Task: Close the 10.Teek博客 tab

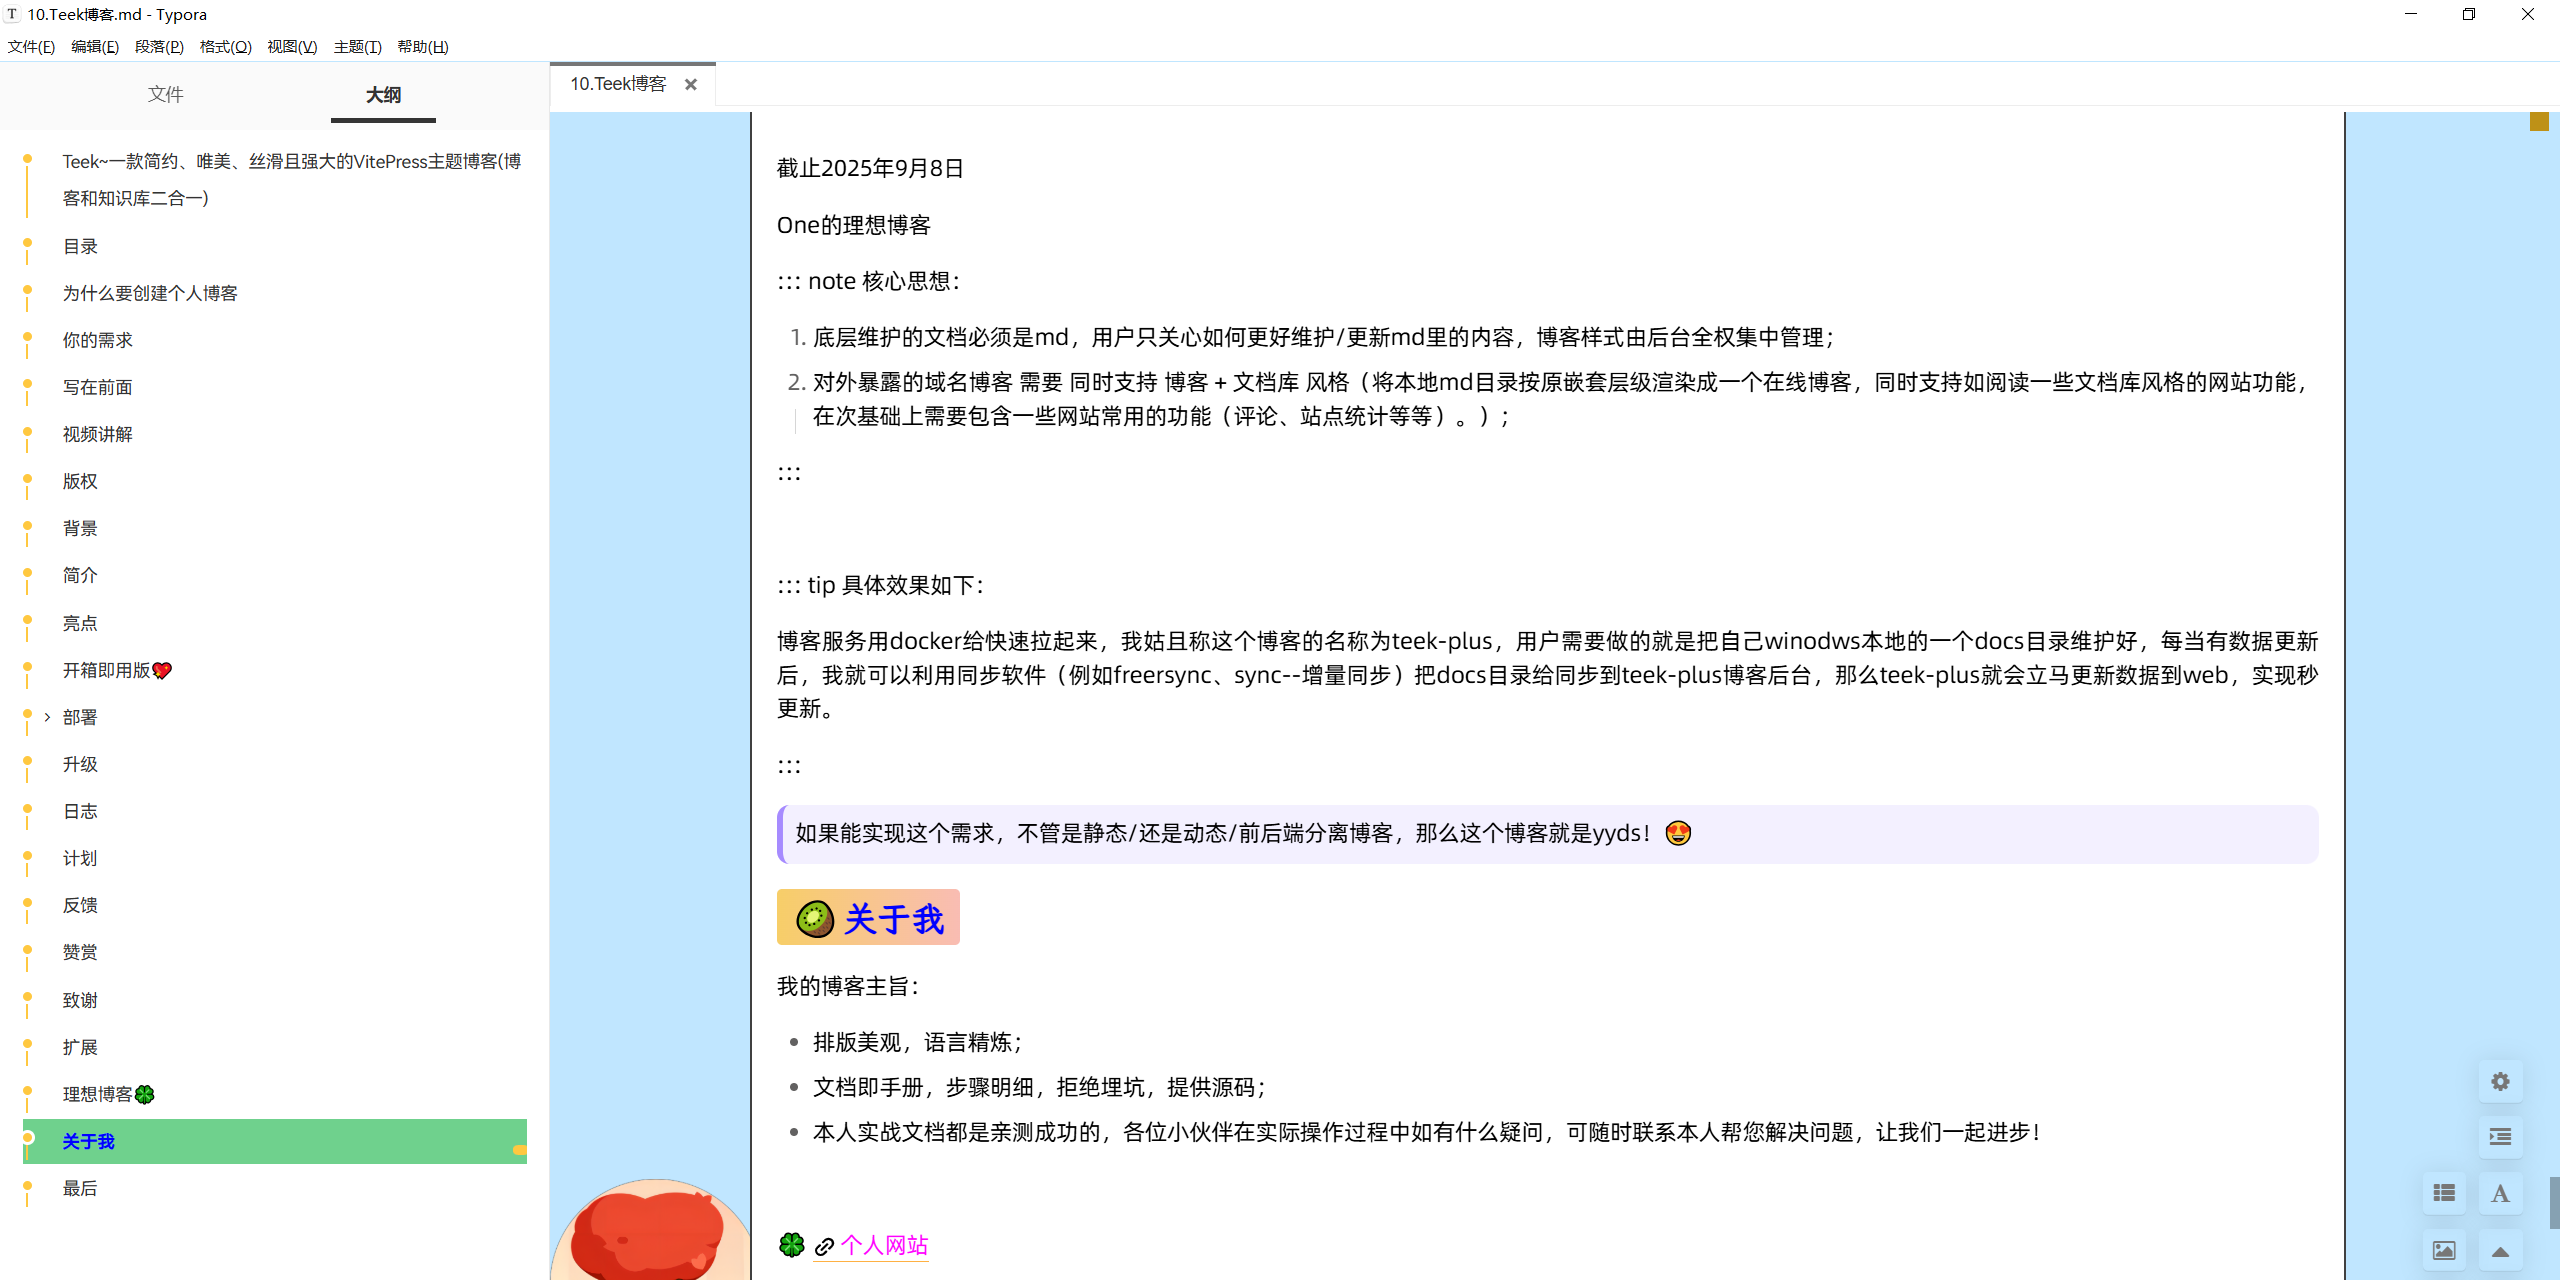Action: 690,85
